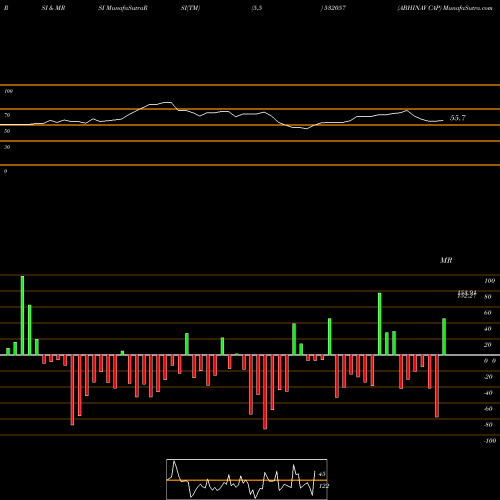Click the 45 label in mini chart
This screenshot has width=500, height=500.
pos(322,474)
